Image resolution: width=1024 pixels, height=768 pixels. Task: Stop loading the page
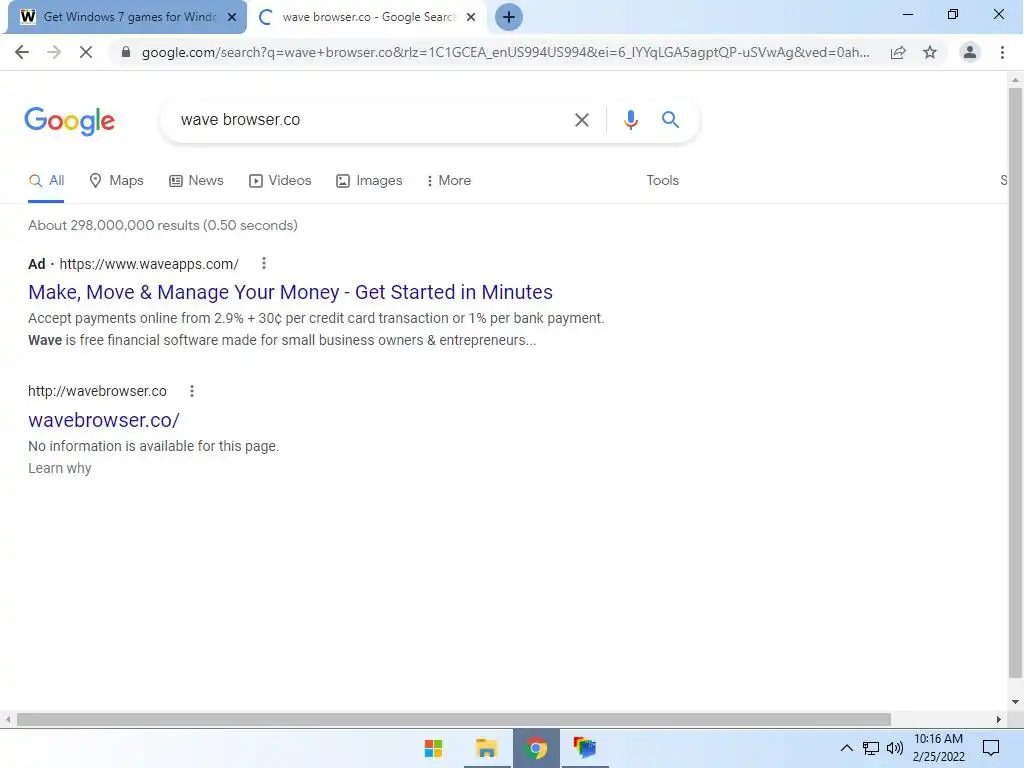click(86, 52)
